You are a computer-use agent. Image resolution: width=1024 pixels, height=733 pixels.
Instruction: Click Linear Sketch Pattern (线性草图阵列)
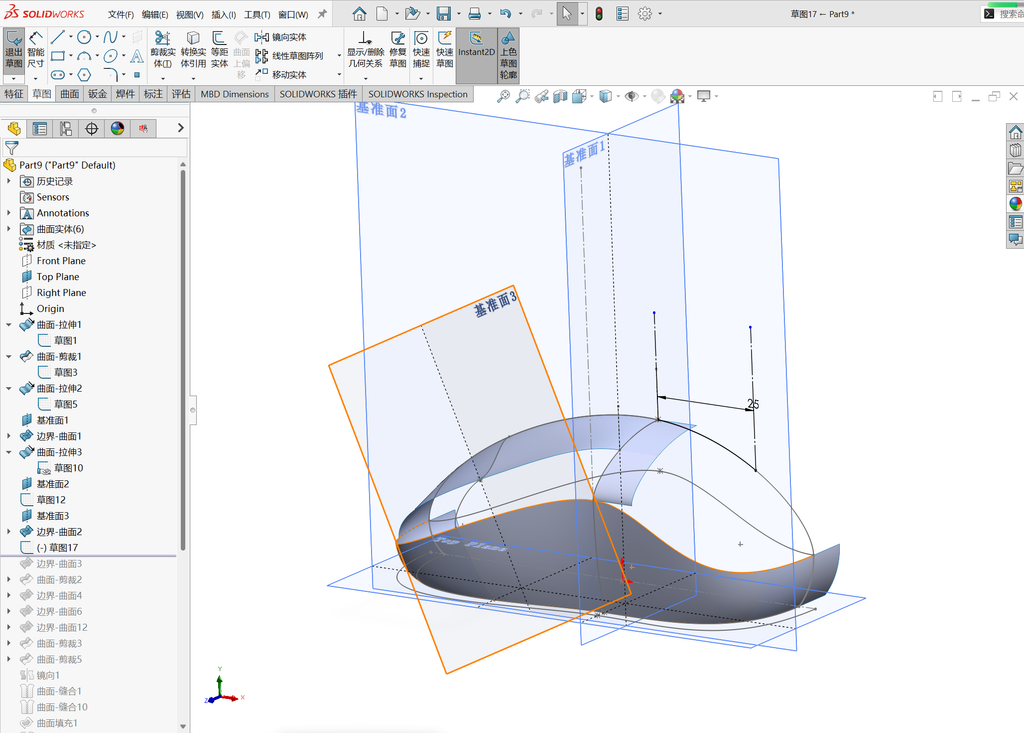(x=289, y=56)
